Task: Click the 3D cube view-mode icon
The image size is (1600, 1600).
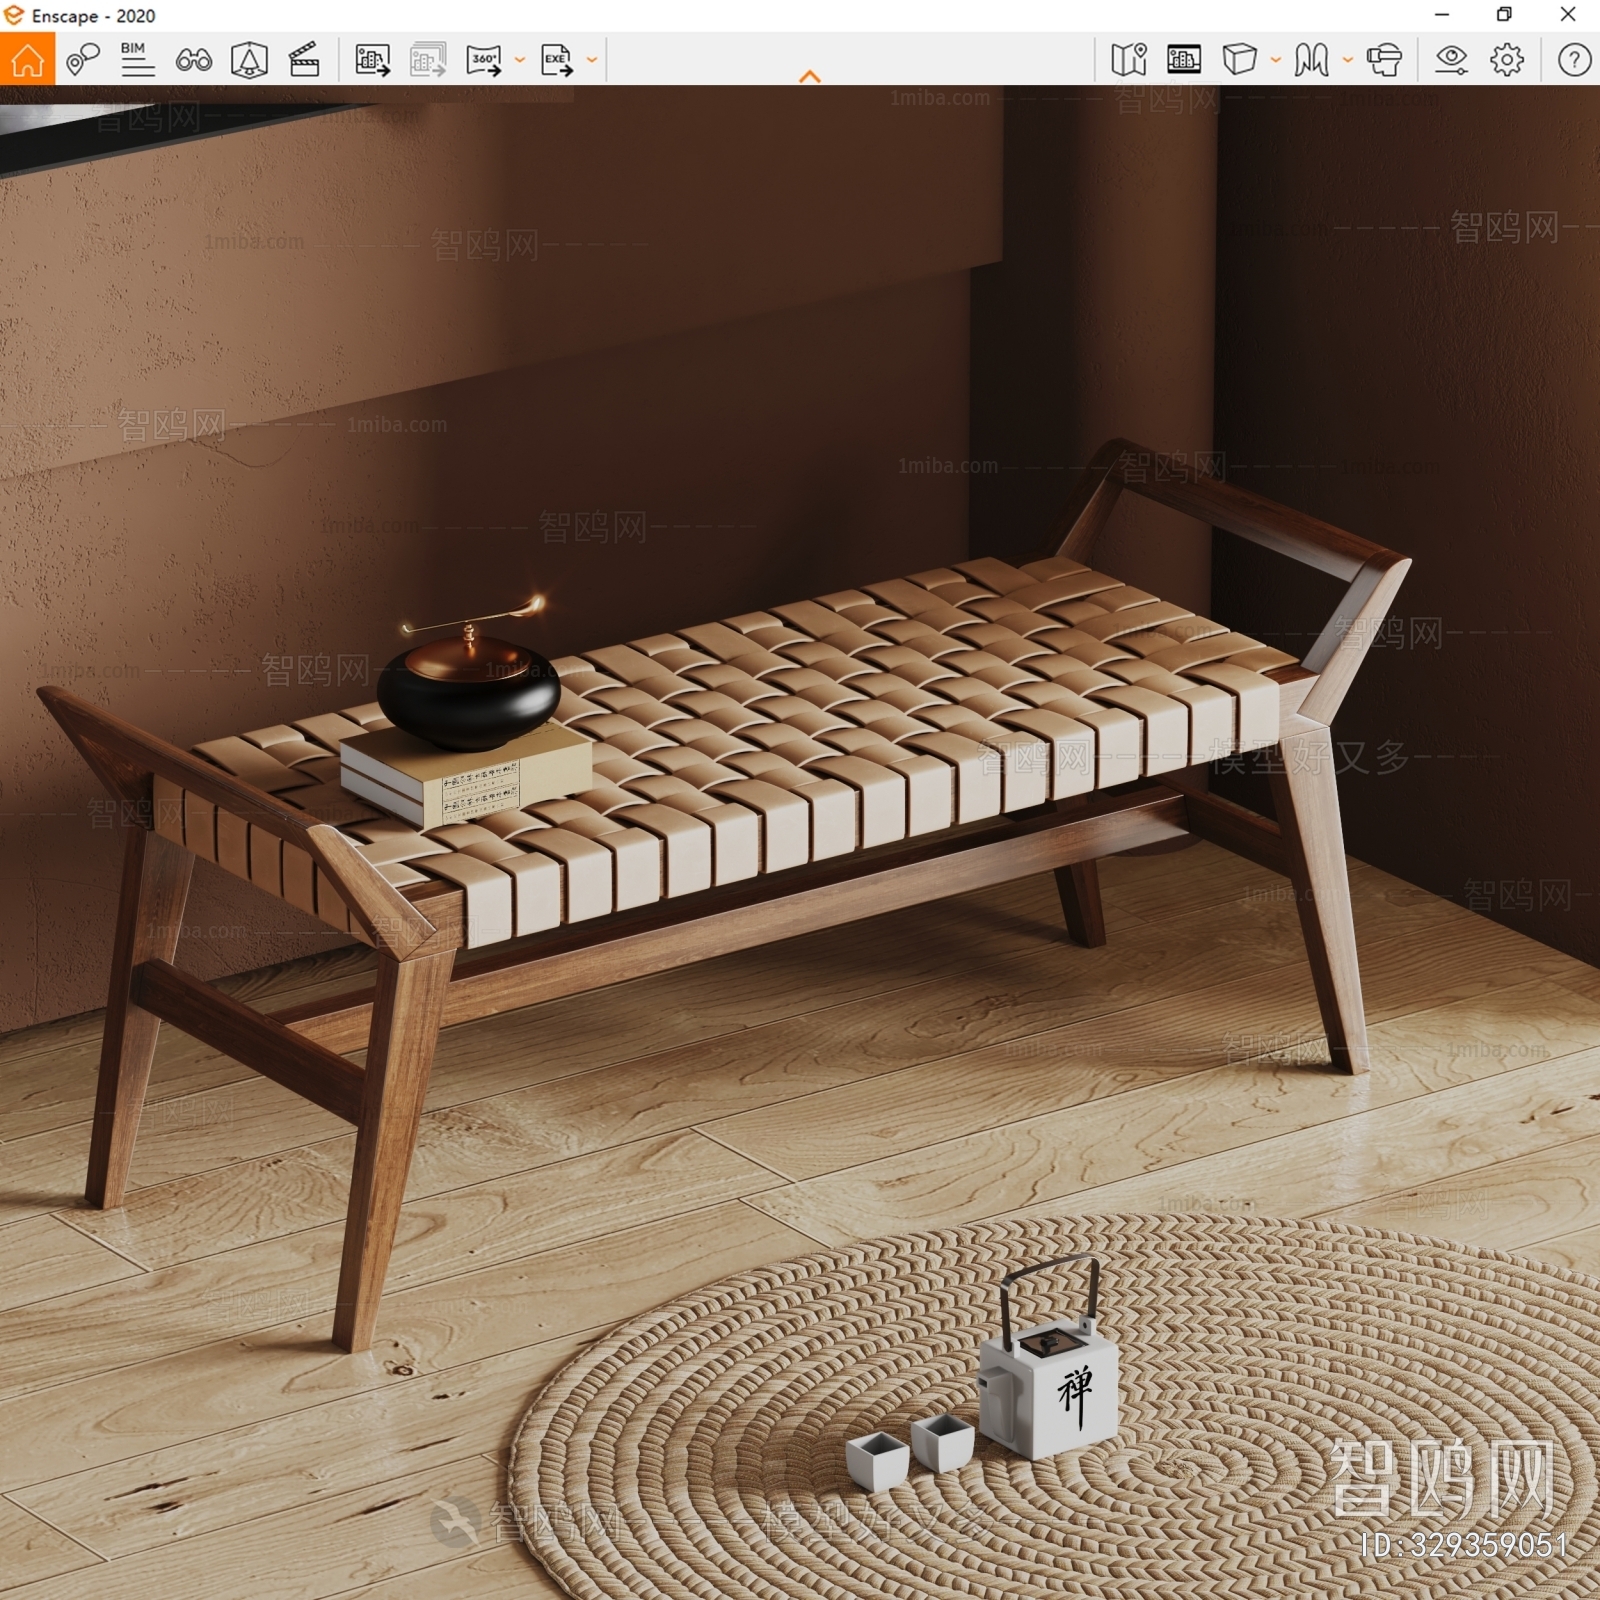Action: click(1239, 60)
